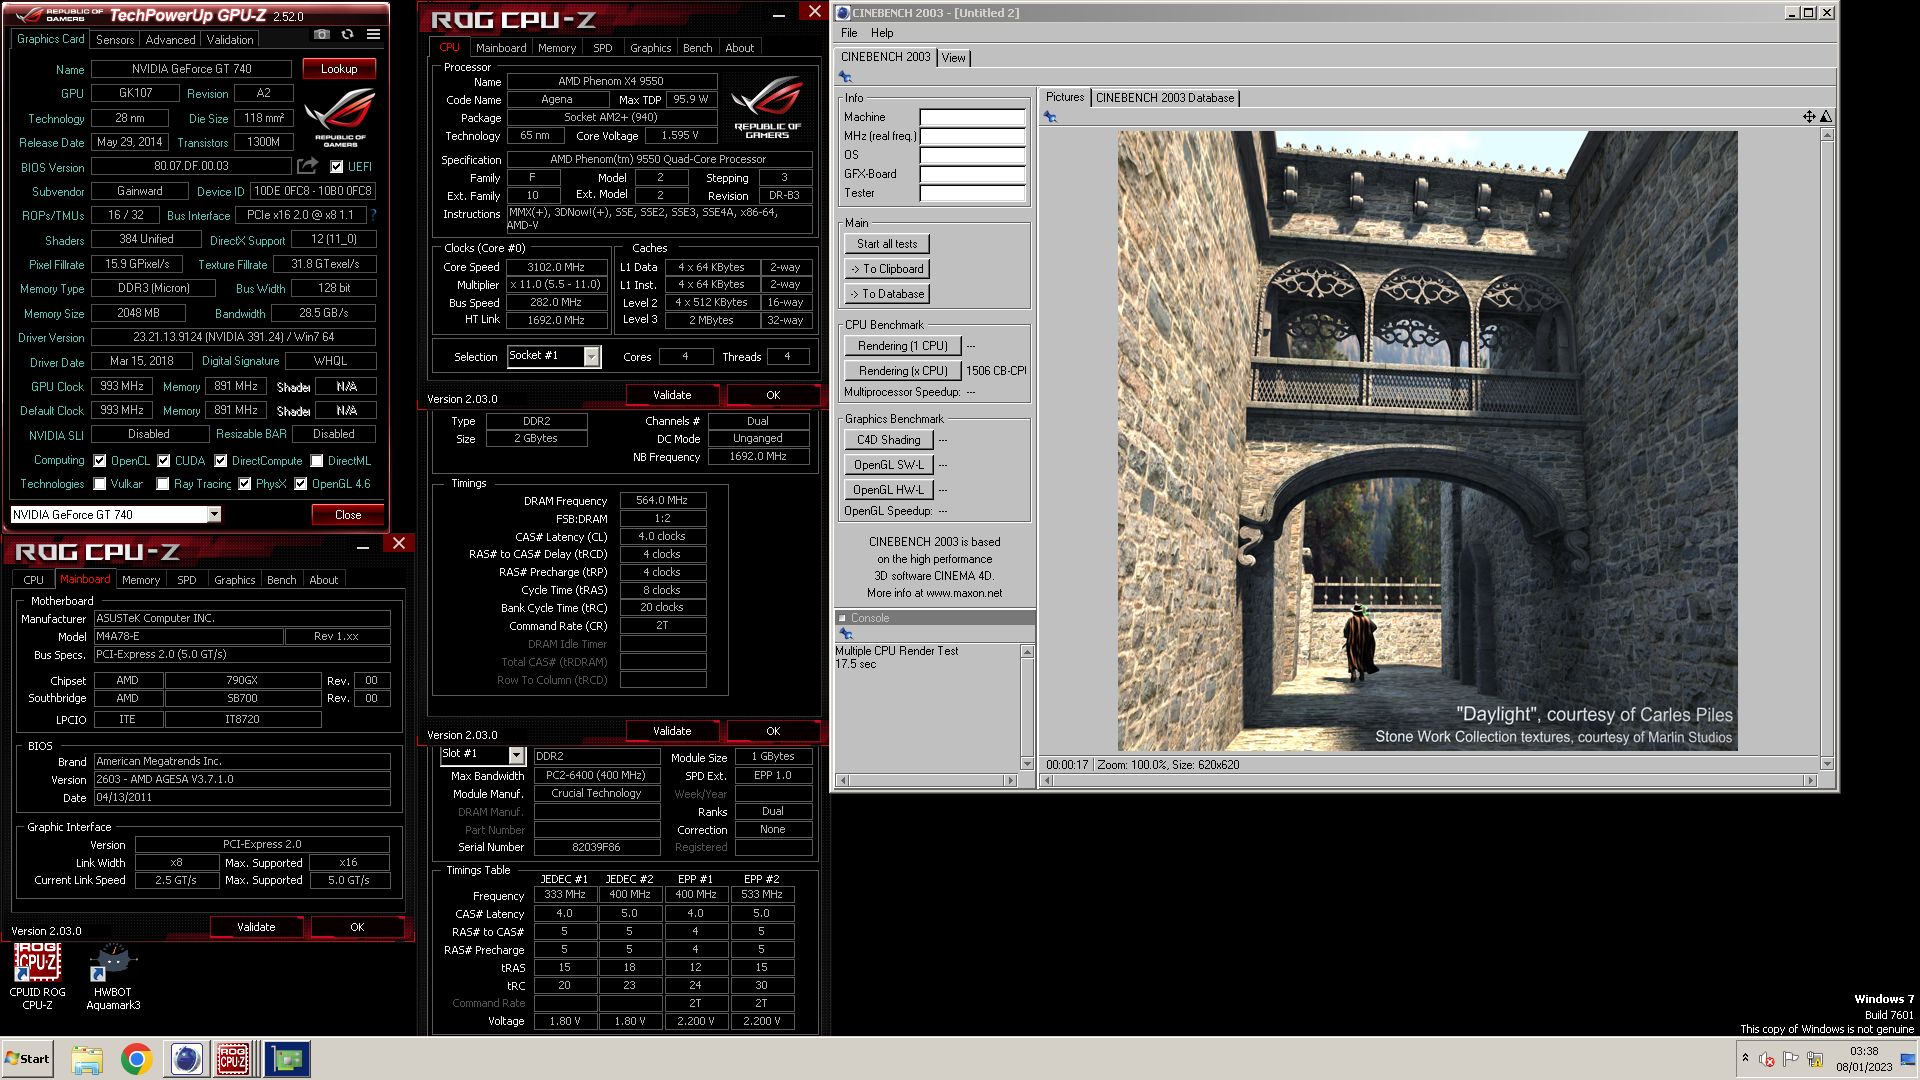Toggle the UEFI checkbox in GPU-Z
The image size is (1920, 1080).
pyautogui.click(x=337, y=167)
